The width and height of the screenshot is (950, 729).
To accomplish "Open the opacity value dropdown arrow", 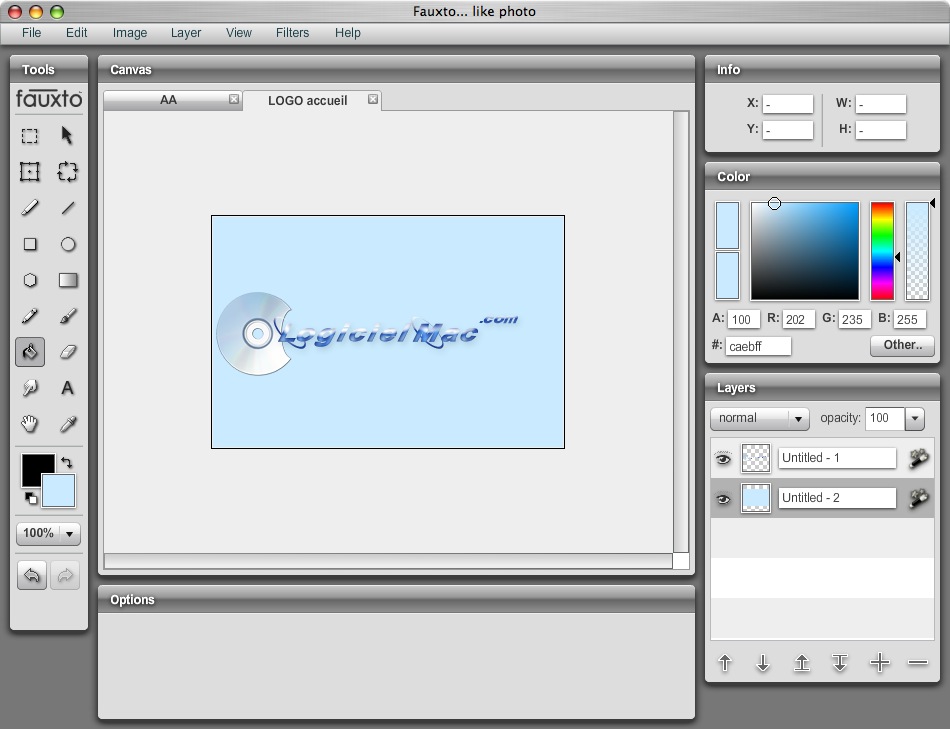I will tap(914, 418).
